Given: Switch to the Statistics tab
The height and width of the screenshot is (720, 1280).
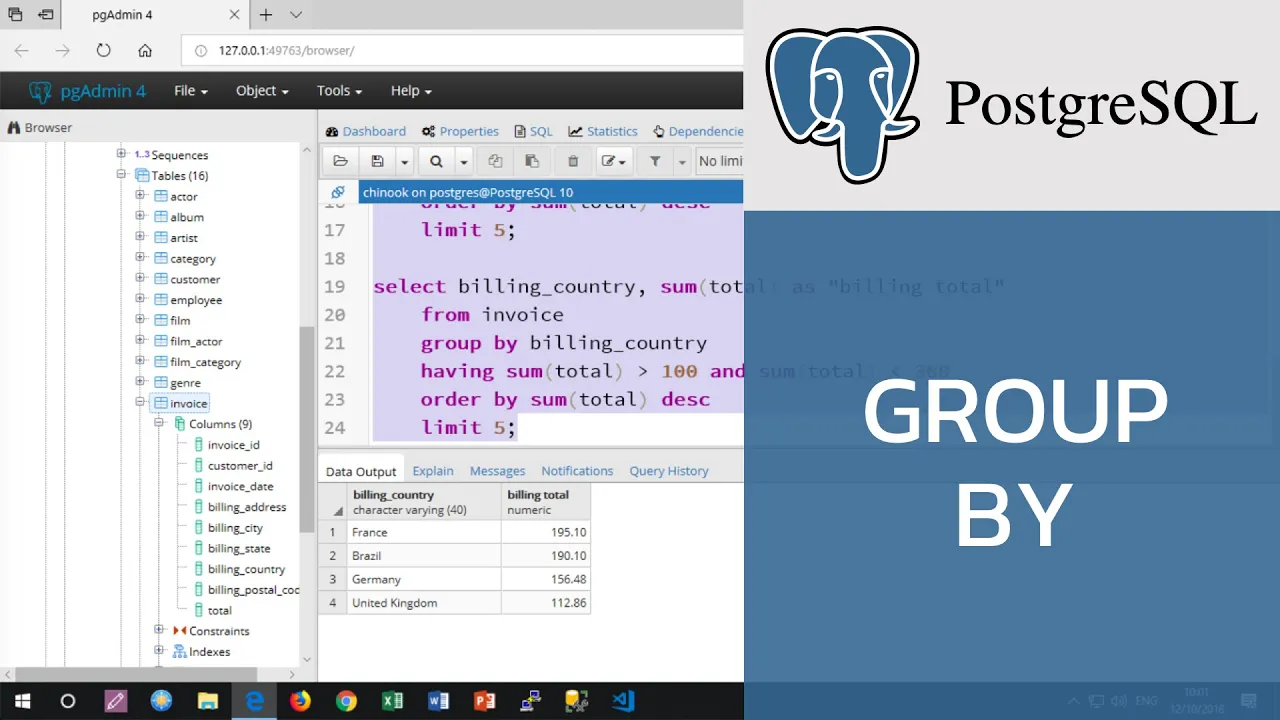Looking at the screenshot, I should point(603,131).
